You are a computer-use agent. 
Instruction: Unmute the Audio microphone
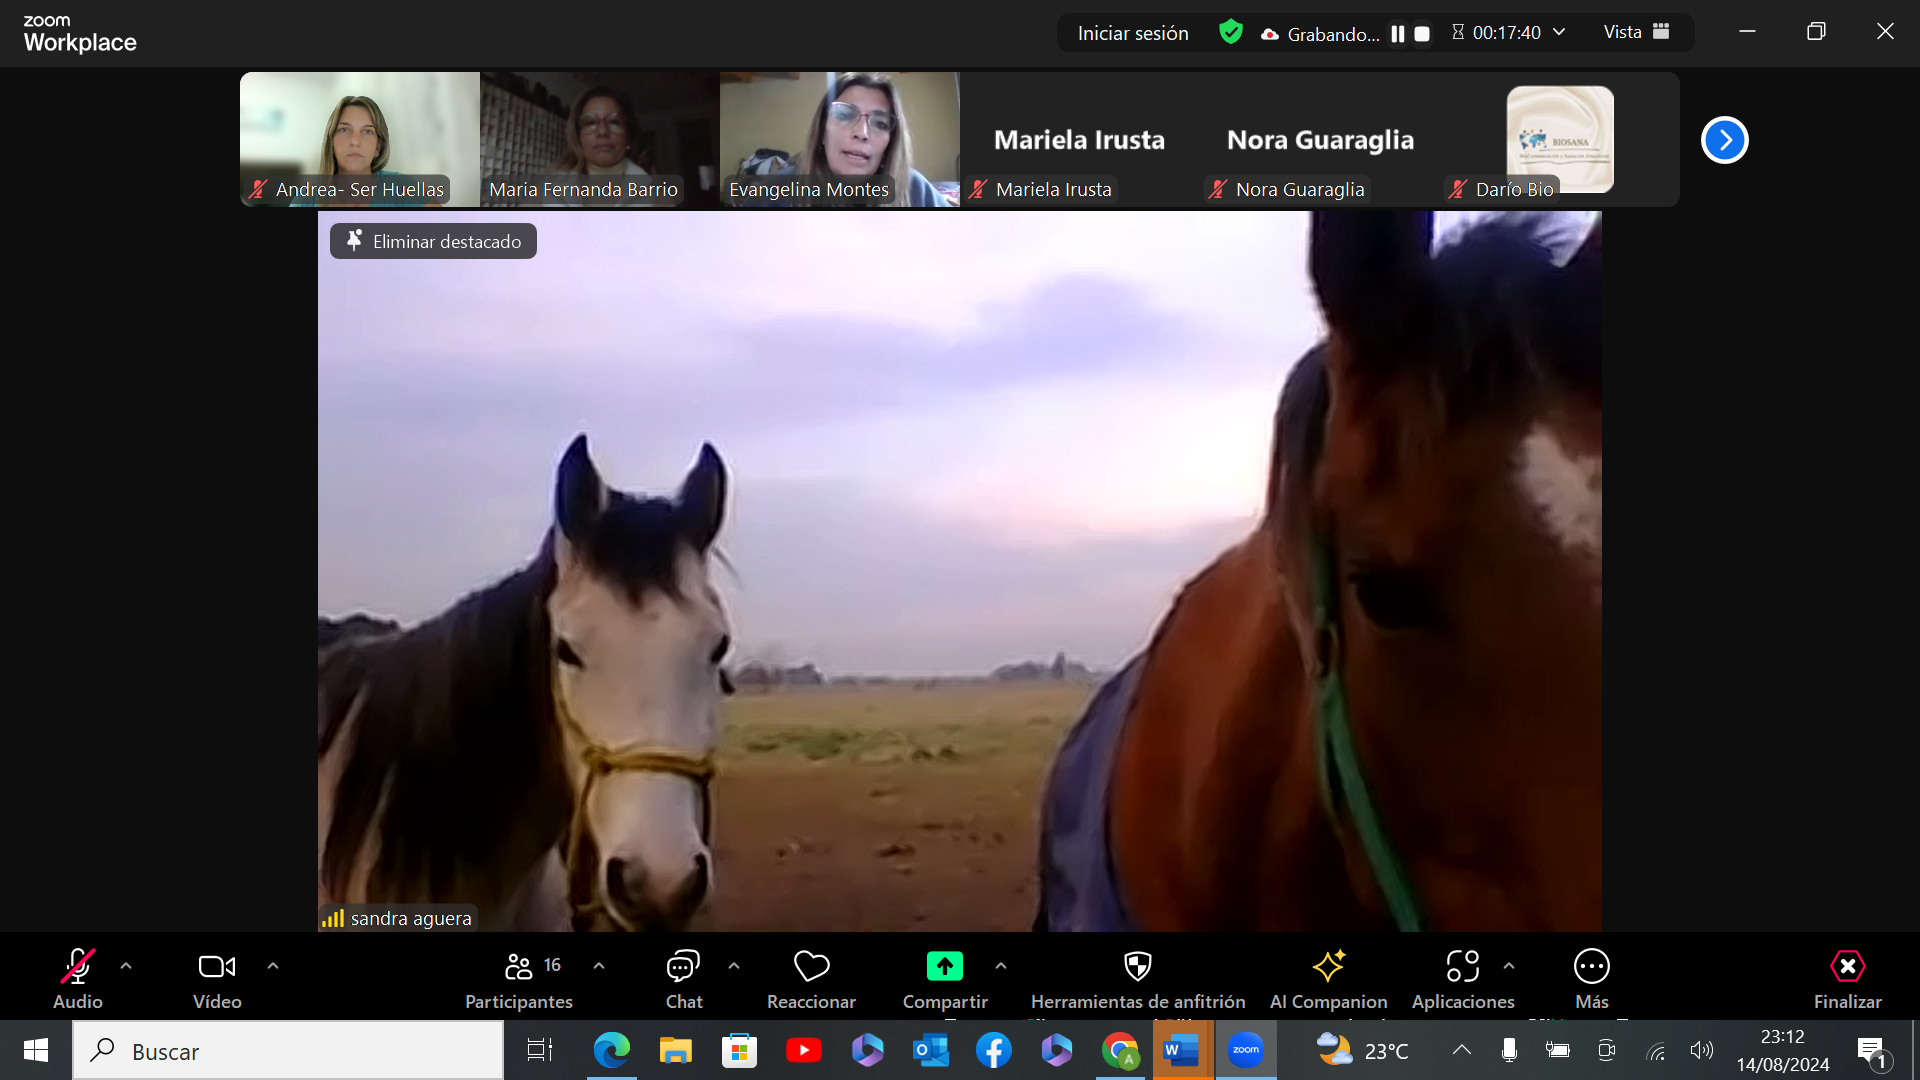pos(78,967)
